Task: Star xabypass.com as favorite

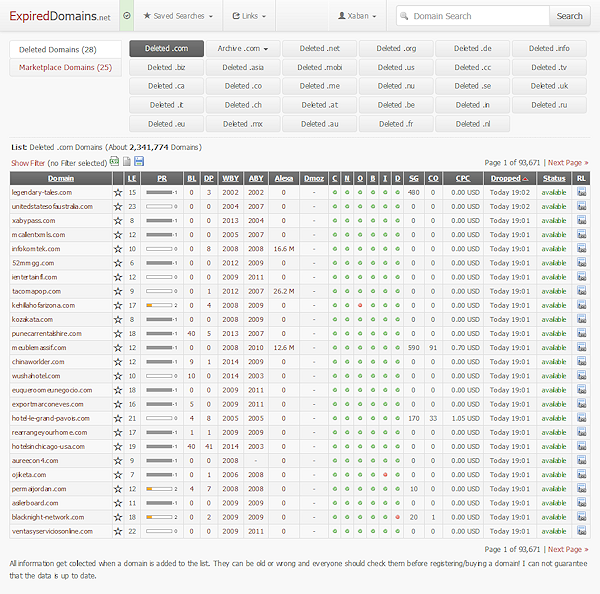Action: click(x=118, y=221)
